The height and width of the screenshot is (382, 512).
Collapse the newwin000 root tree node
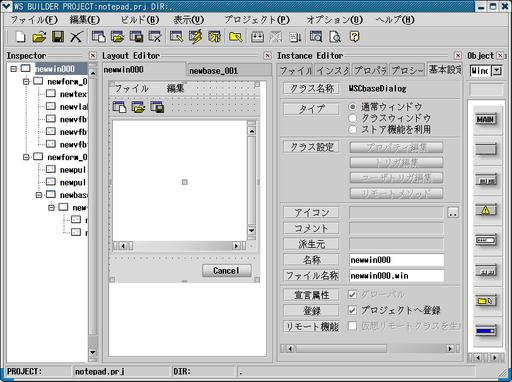pyautogui.click(x=13, y=69)
